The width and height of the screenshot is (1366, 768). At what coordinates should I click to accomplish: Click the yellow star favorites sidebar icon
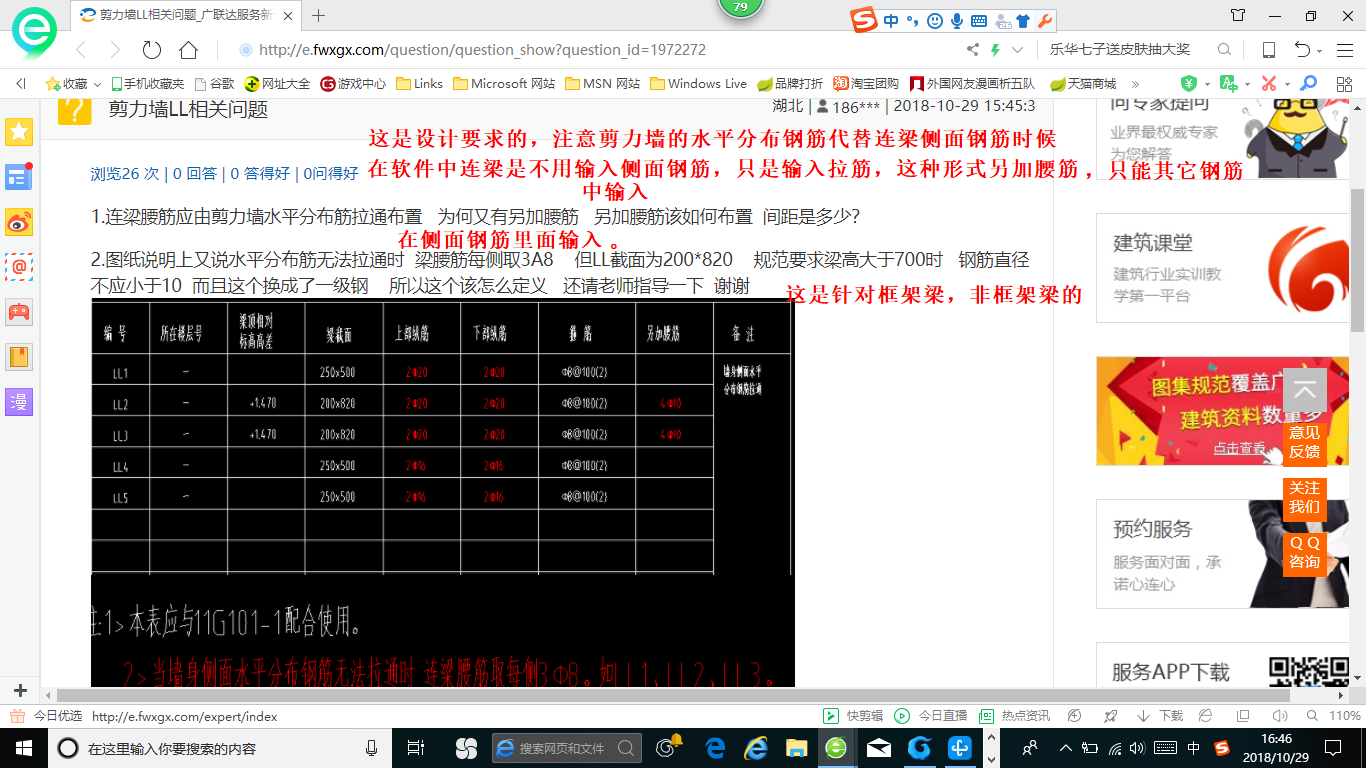[19, 132]
